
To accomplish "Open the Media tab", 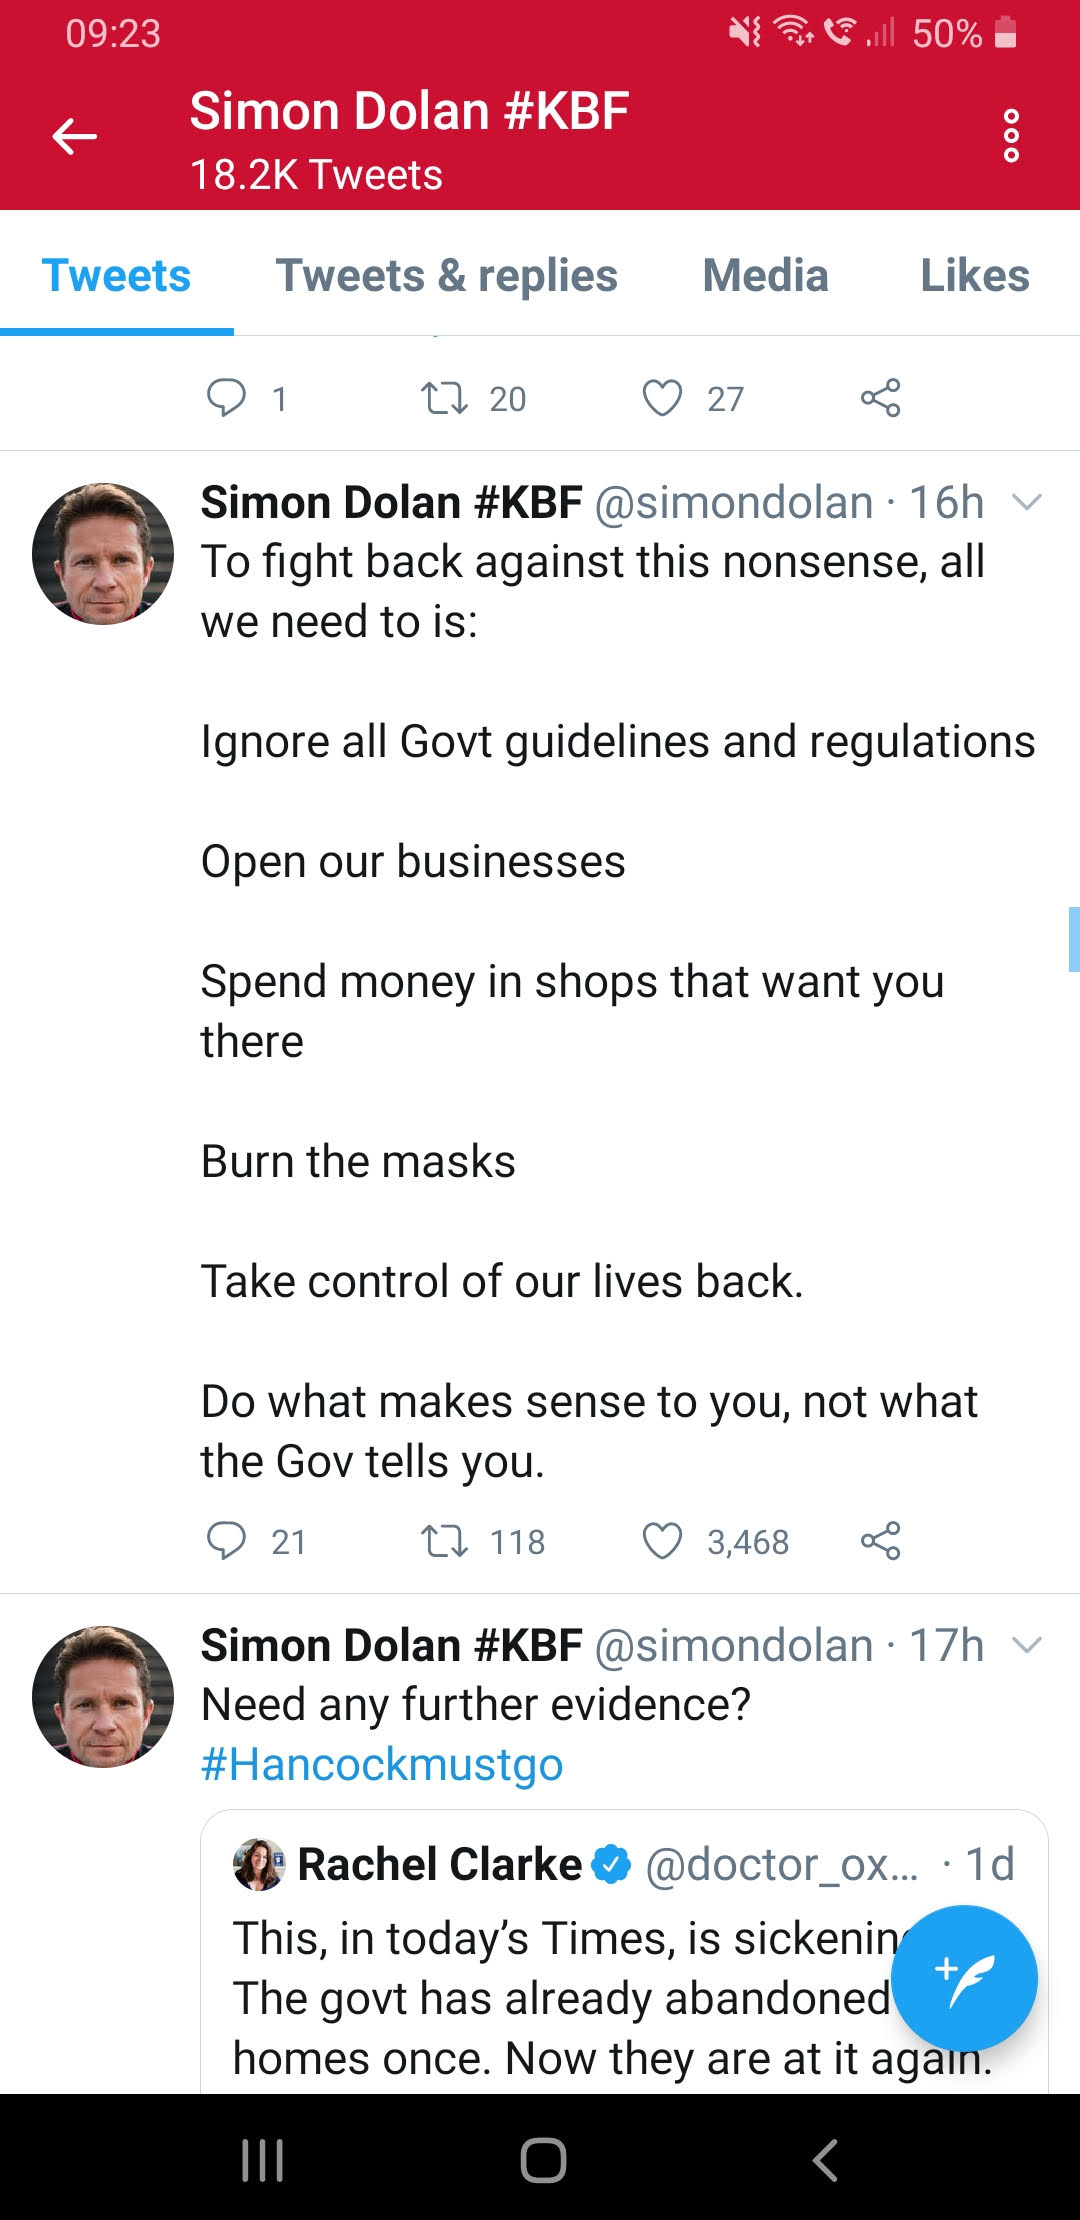I will pos(765,276).
